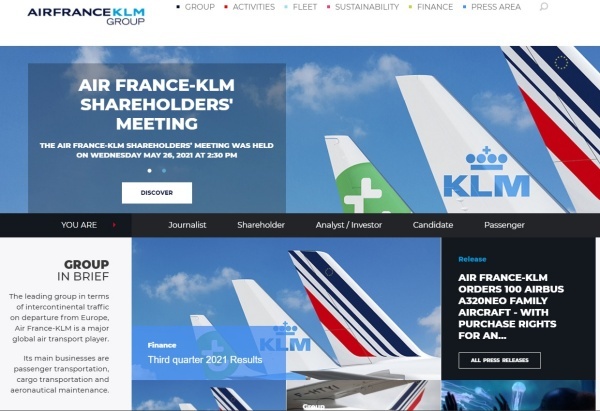Open the FINANCE navigation menu
600x411 pixels.
[x=435, y=7]
